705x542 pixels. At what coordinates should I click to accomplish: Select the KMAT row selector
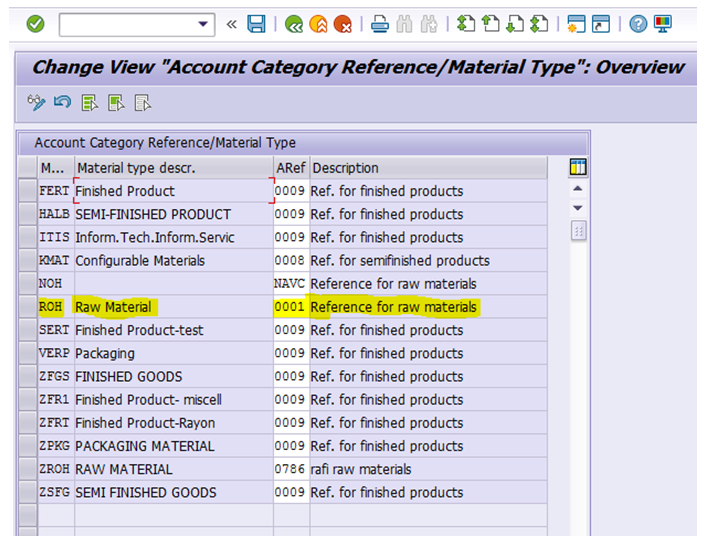(x=27, y=260)
